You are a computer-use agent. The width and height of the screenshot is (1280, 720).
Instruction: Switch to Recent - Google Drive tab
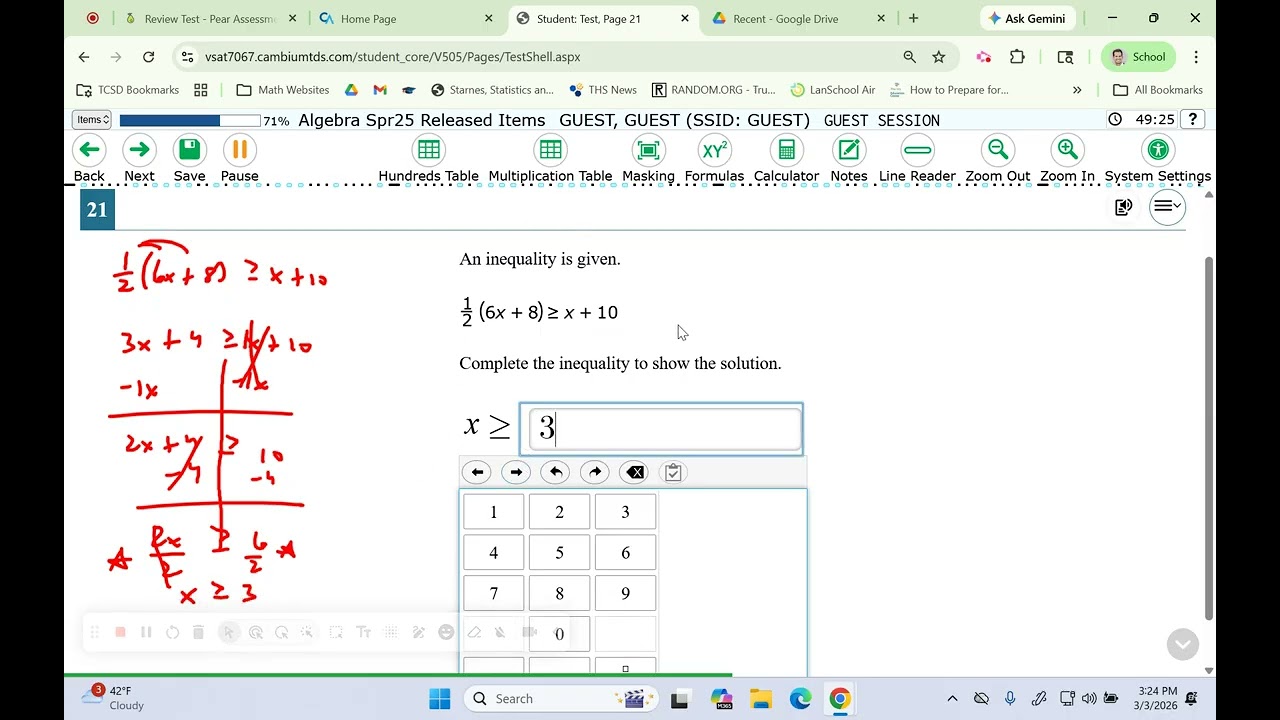click(x=800, y=18)
